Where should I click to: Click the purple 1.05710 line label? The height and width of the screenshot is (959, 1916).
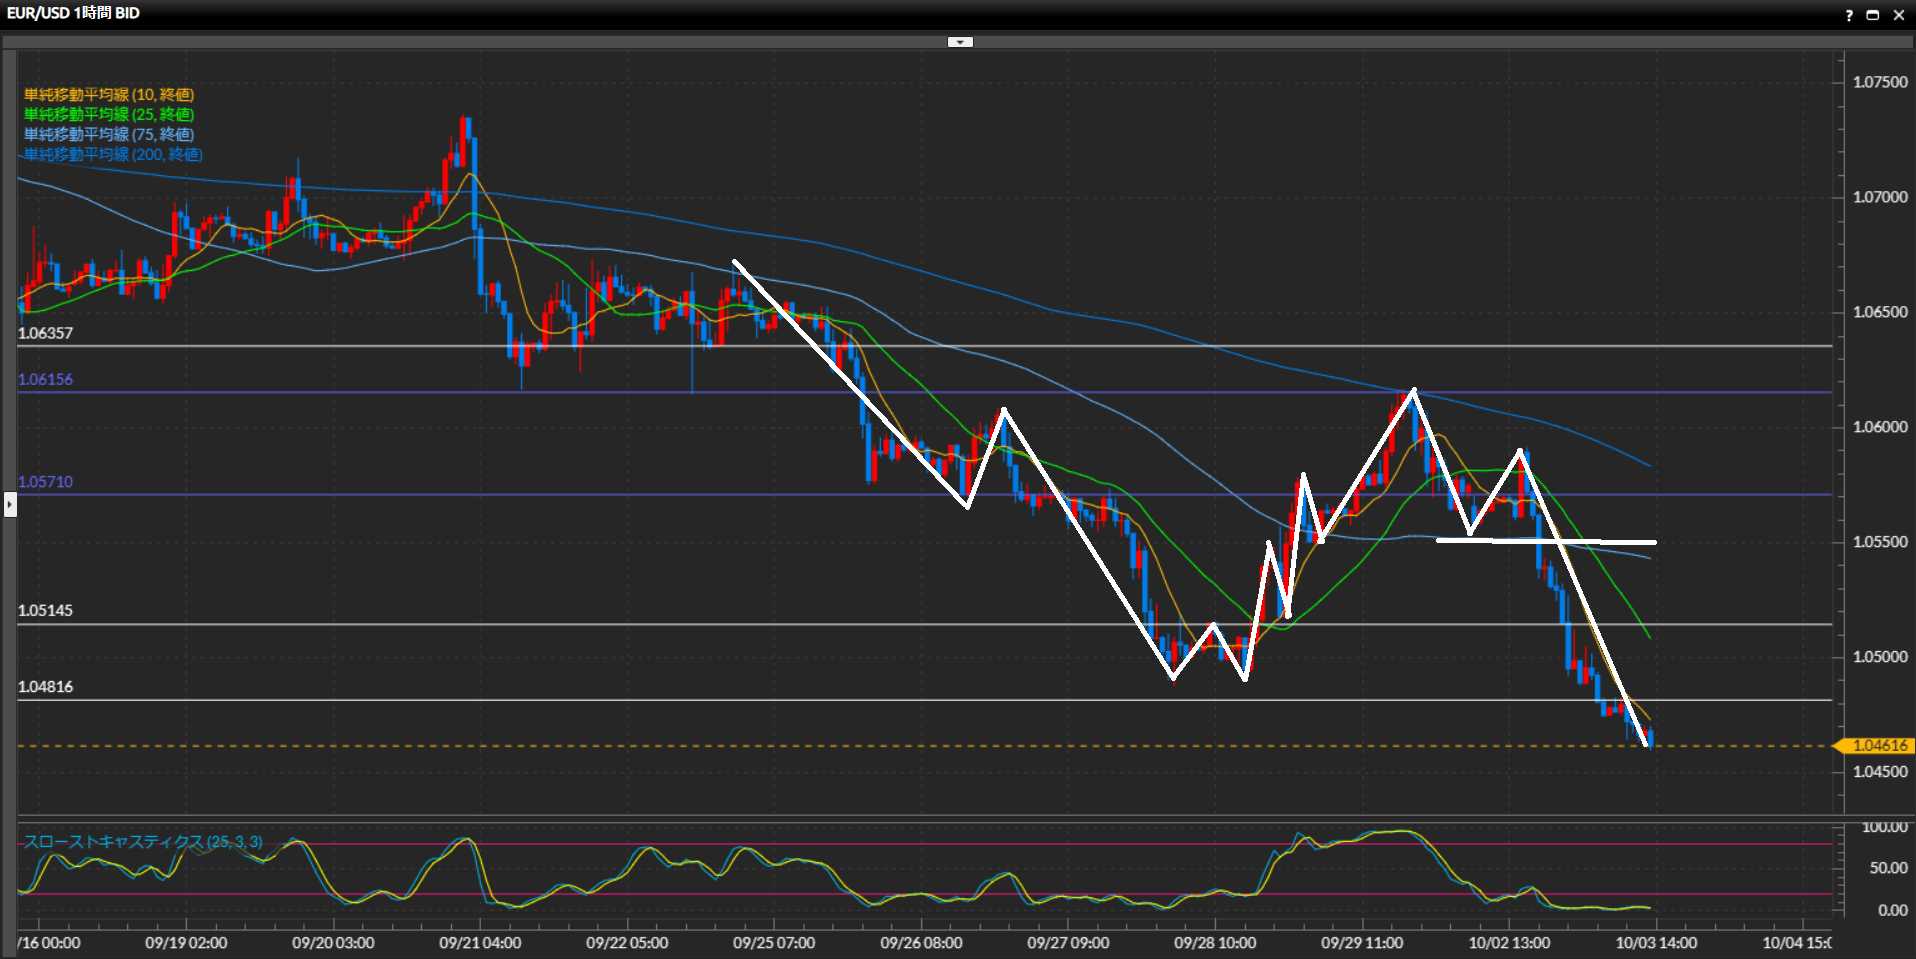45,482
